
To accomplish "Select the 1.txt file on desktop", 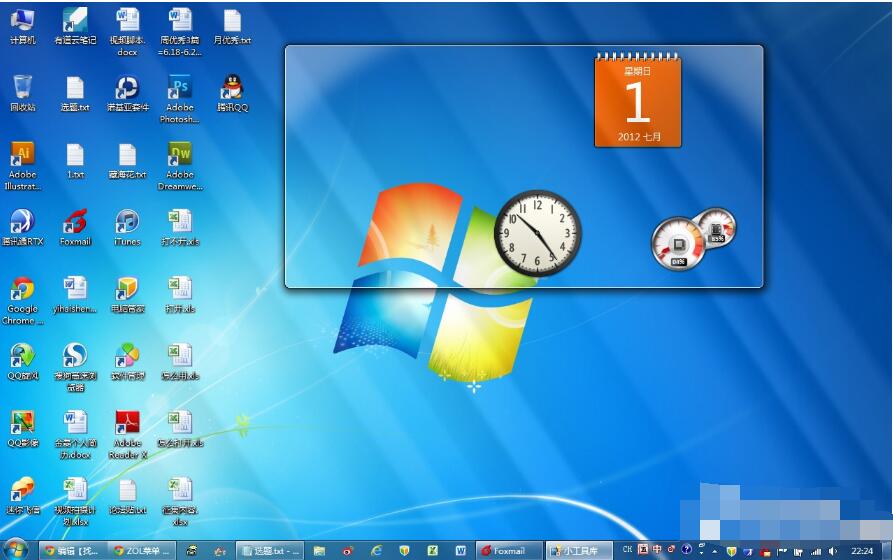I will coord(75,155).
